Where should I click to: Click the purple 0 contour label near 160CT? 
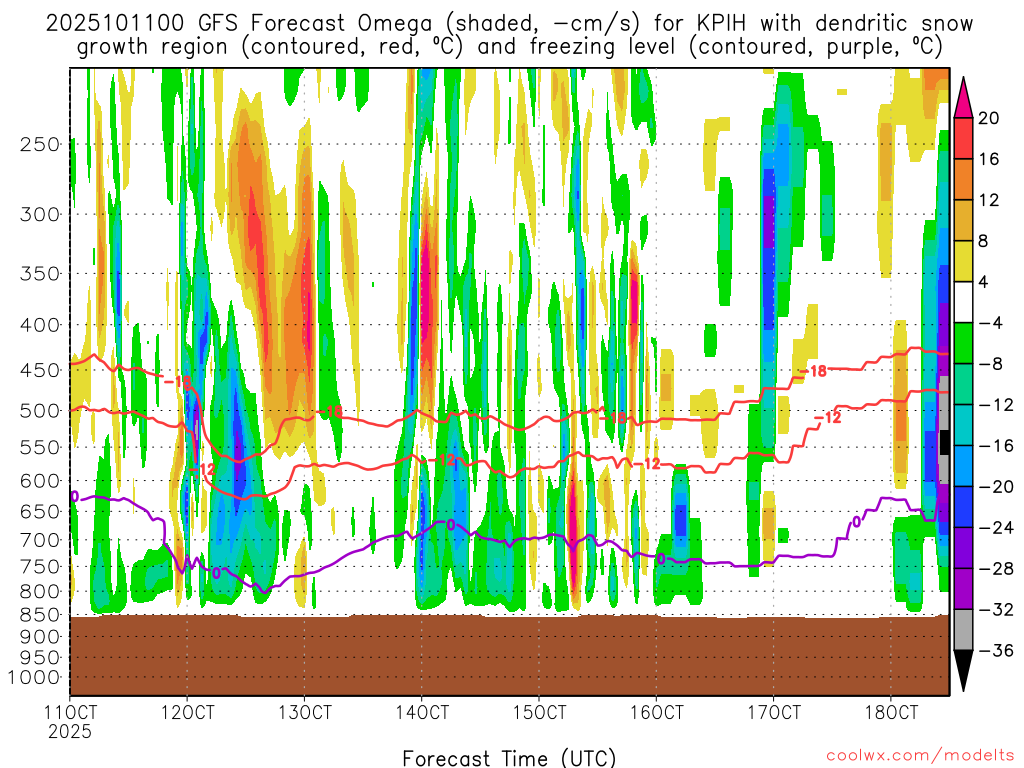661,559
